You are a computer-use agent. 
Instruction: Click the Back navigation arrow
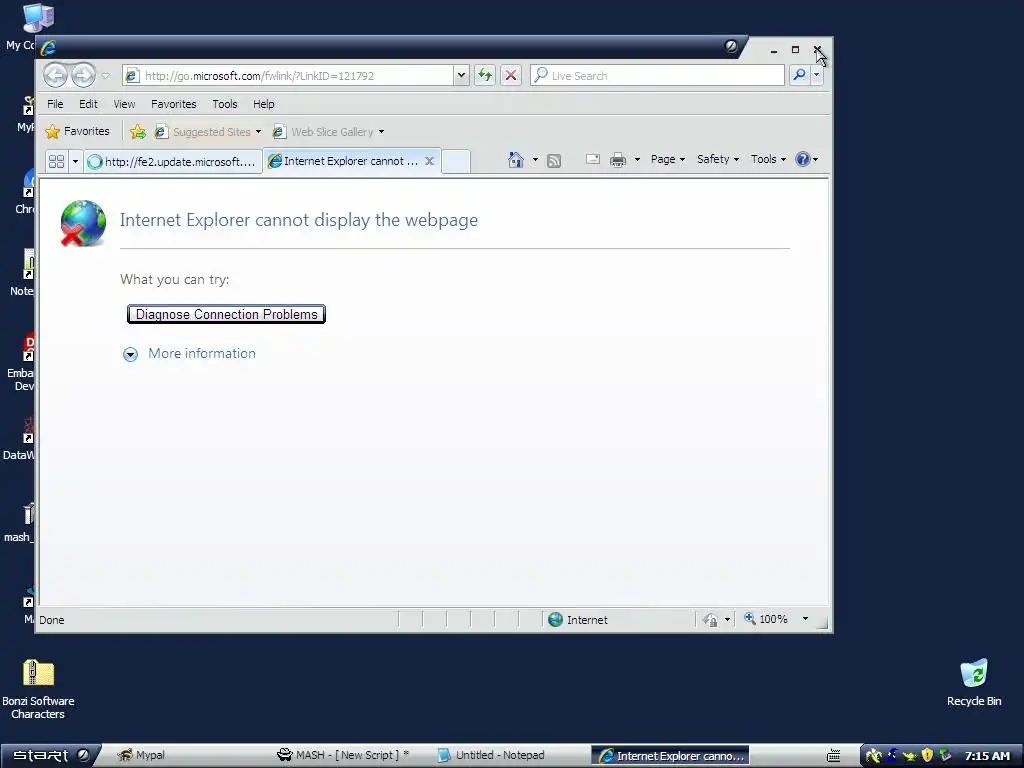[x=56, y=75]
